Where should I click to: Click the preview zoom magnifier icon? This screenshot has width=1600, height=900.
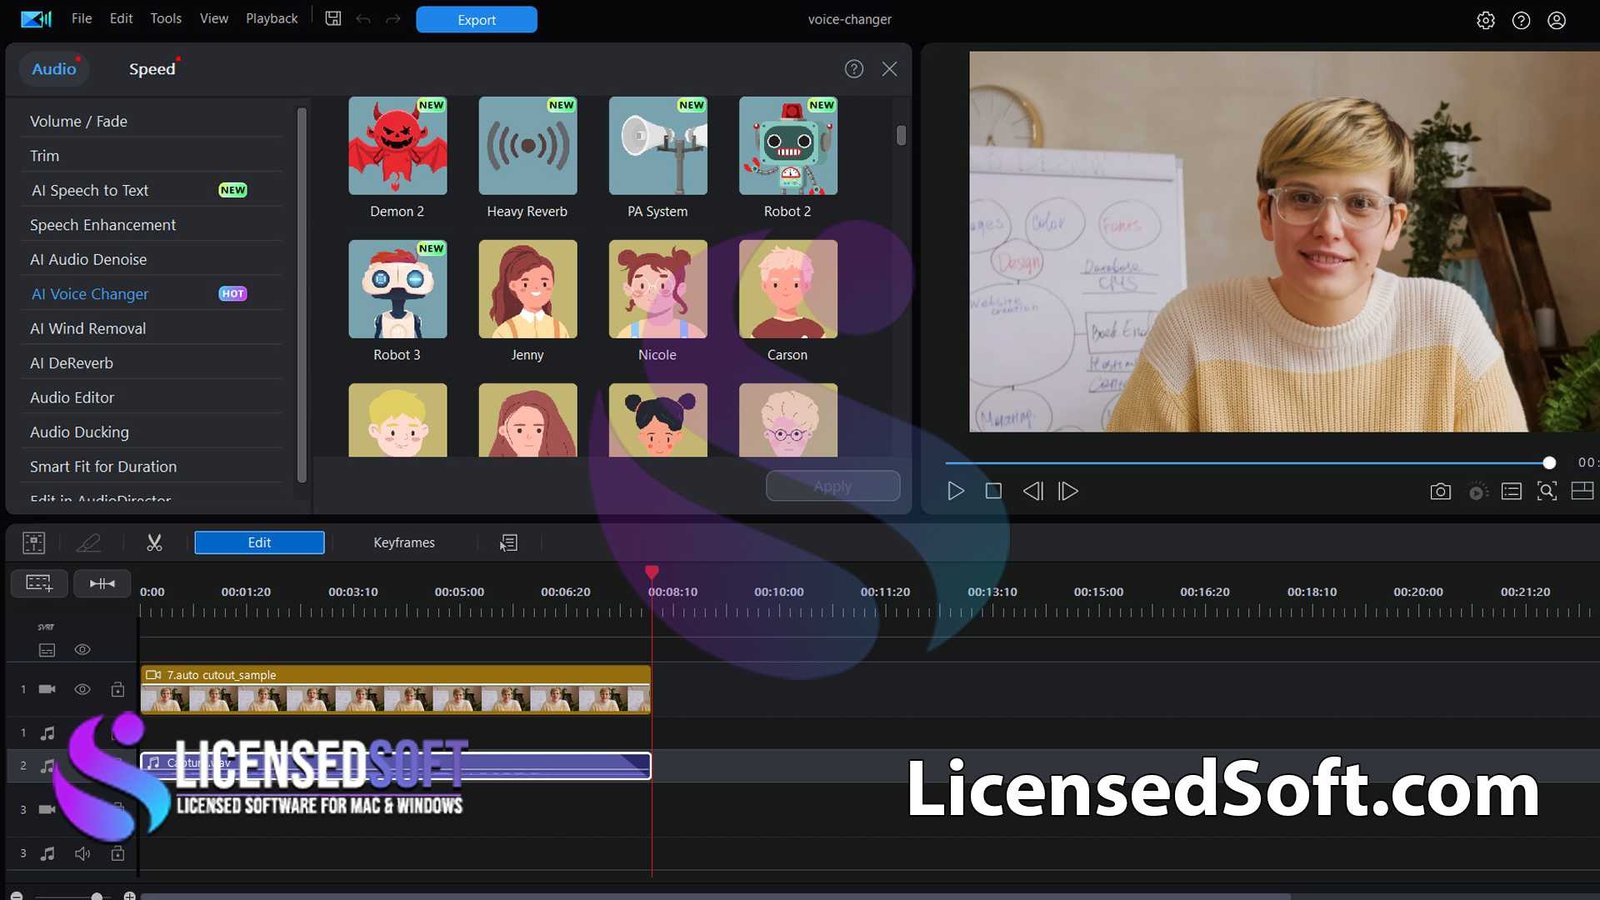[1547, 491]
